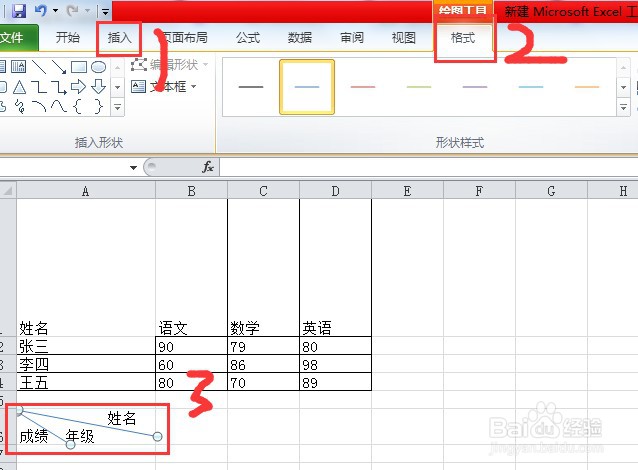Click cell containing 数学
Viewport: 638px width, 470px height.
[x=263, y=267]
